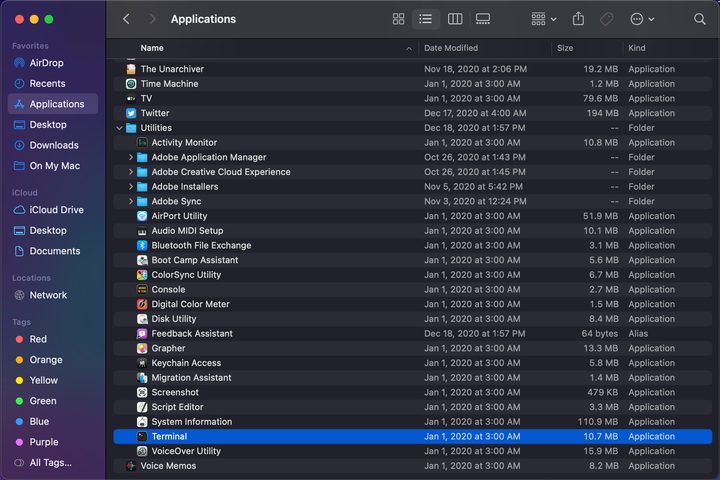Collapse the Utilities folder
720x480 pixels.
pyautogui.click(x=119, y=128)
